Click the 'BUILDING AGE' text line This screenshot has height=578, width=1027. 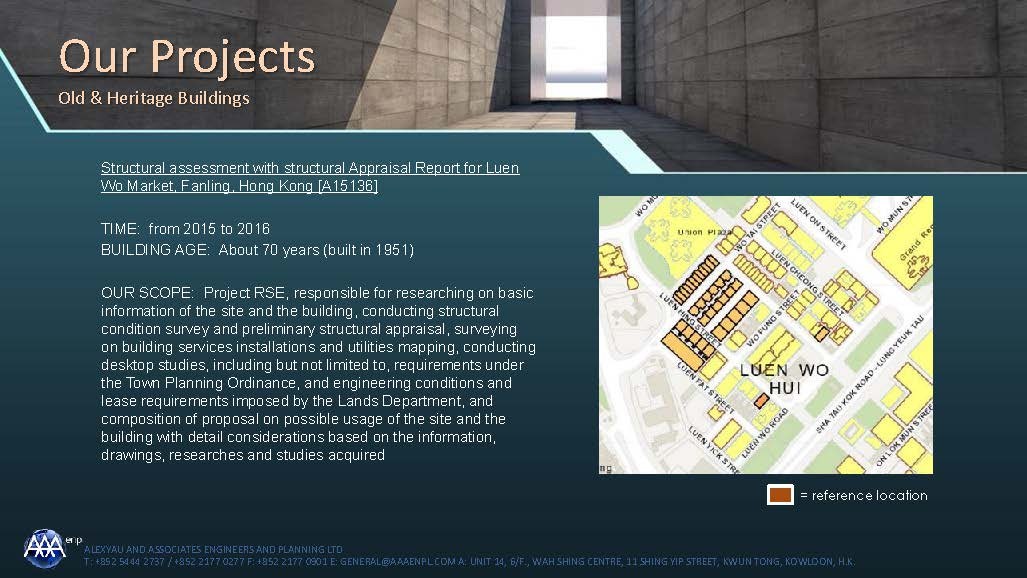[x=257, y=249]
